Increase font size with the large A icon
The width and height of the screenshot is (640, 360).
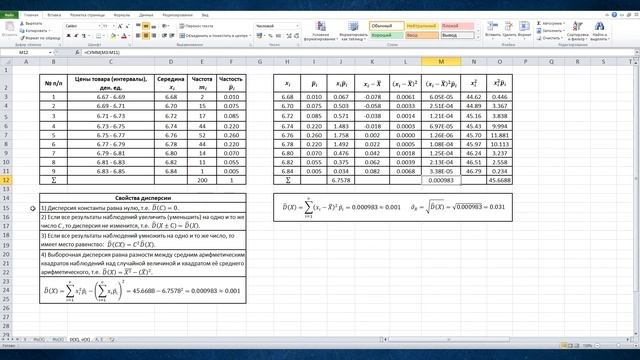point(120,26)
